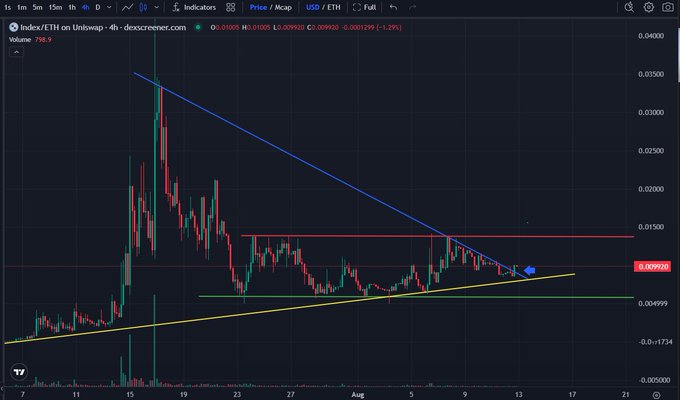Select the 1s timeframe
The width and height of the screenshot is (680, 400).
point(7,7)
